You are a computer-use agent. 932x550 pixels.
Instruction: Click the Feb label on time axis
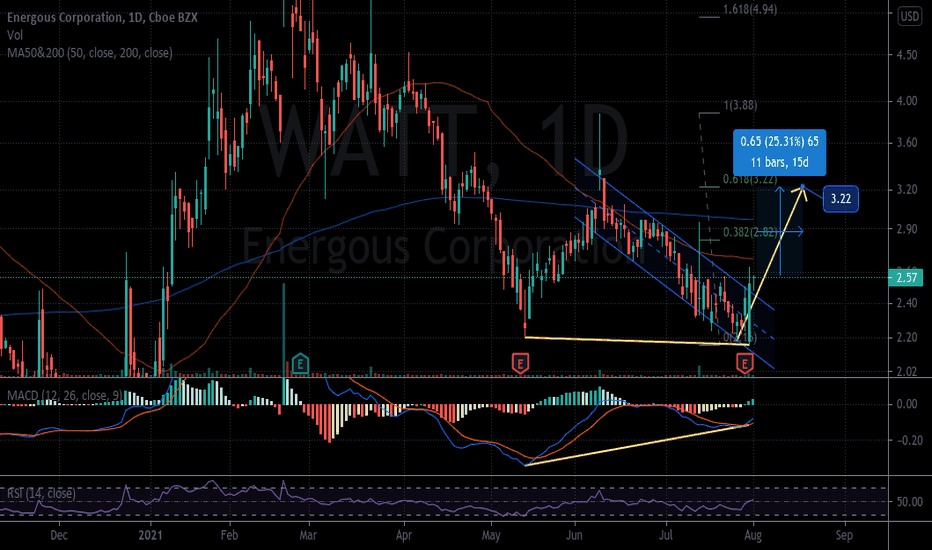click(x=229, y=535)
